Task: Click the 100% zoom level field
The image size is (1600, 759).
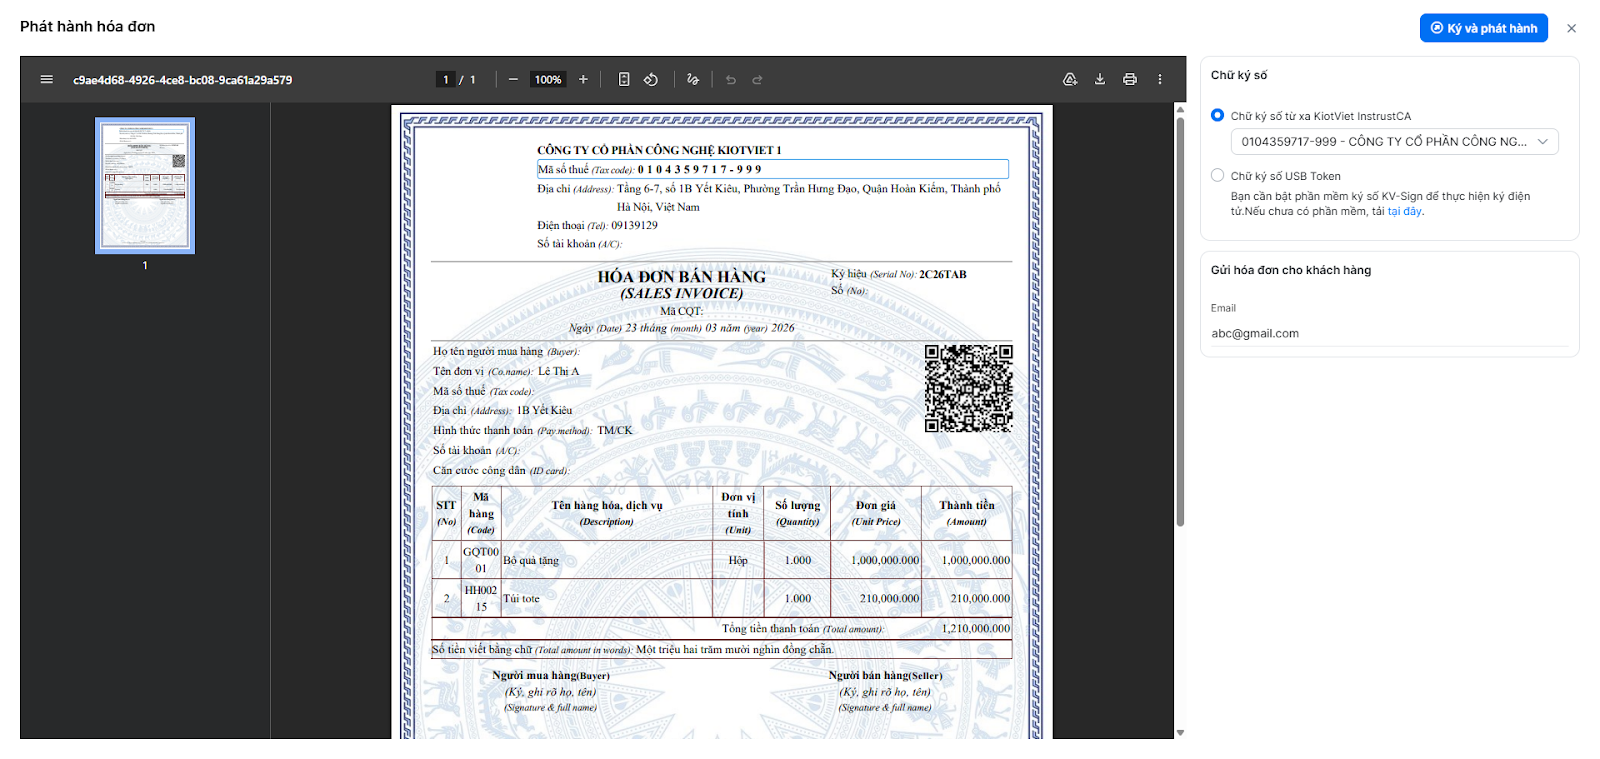Action: tap(548, 80)
